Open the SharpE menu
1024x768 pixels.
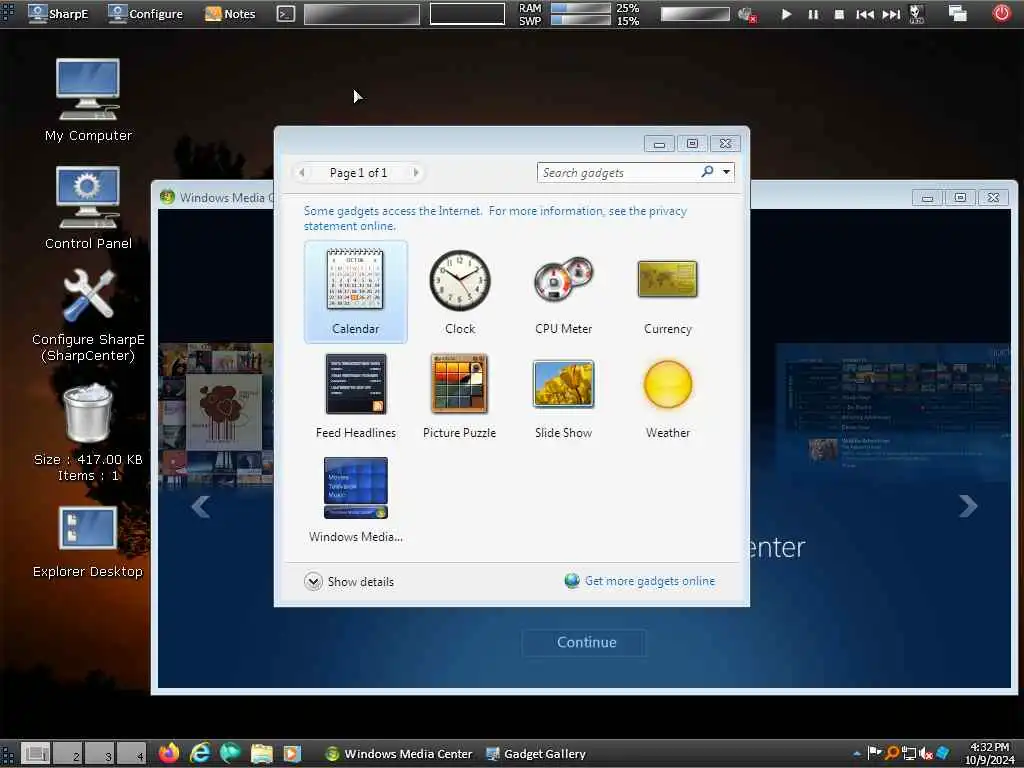point(57,14)
